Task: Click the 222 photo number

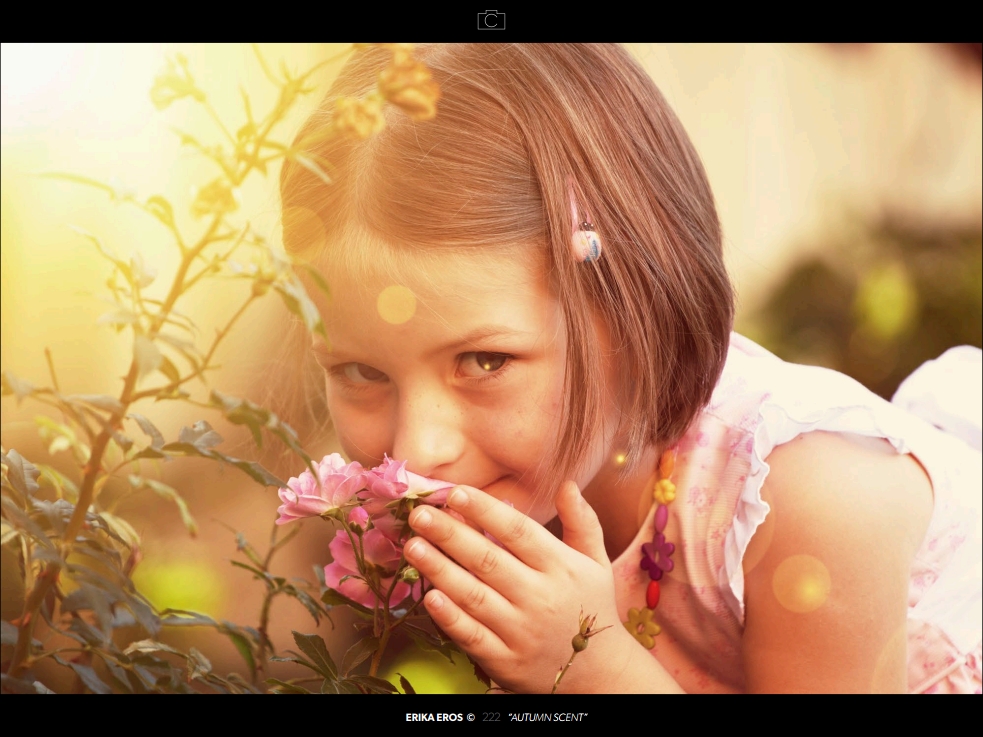Action: 492,717
